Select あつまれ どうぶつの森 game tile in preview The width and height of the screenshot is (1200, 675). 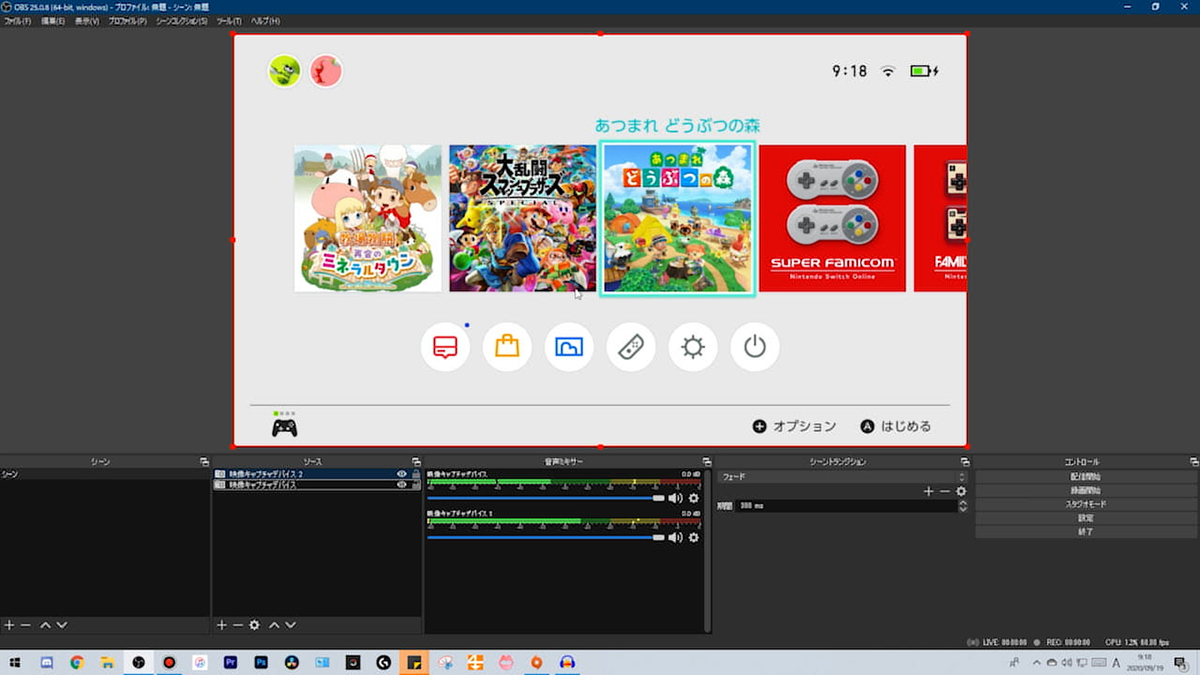(x=678, y=218)
